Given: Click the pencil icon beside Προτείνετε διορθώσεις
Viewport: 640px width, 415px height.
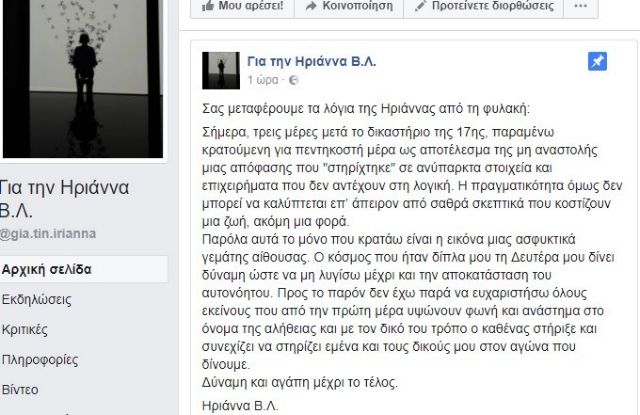Looking at the screenshot, I should click(x=420, y=6).
